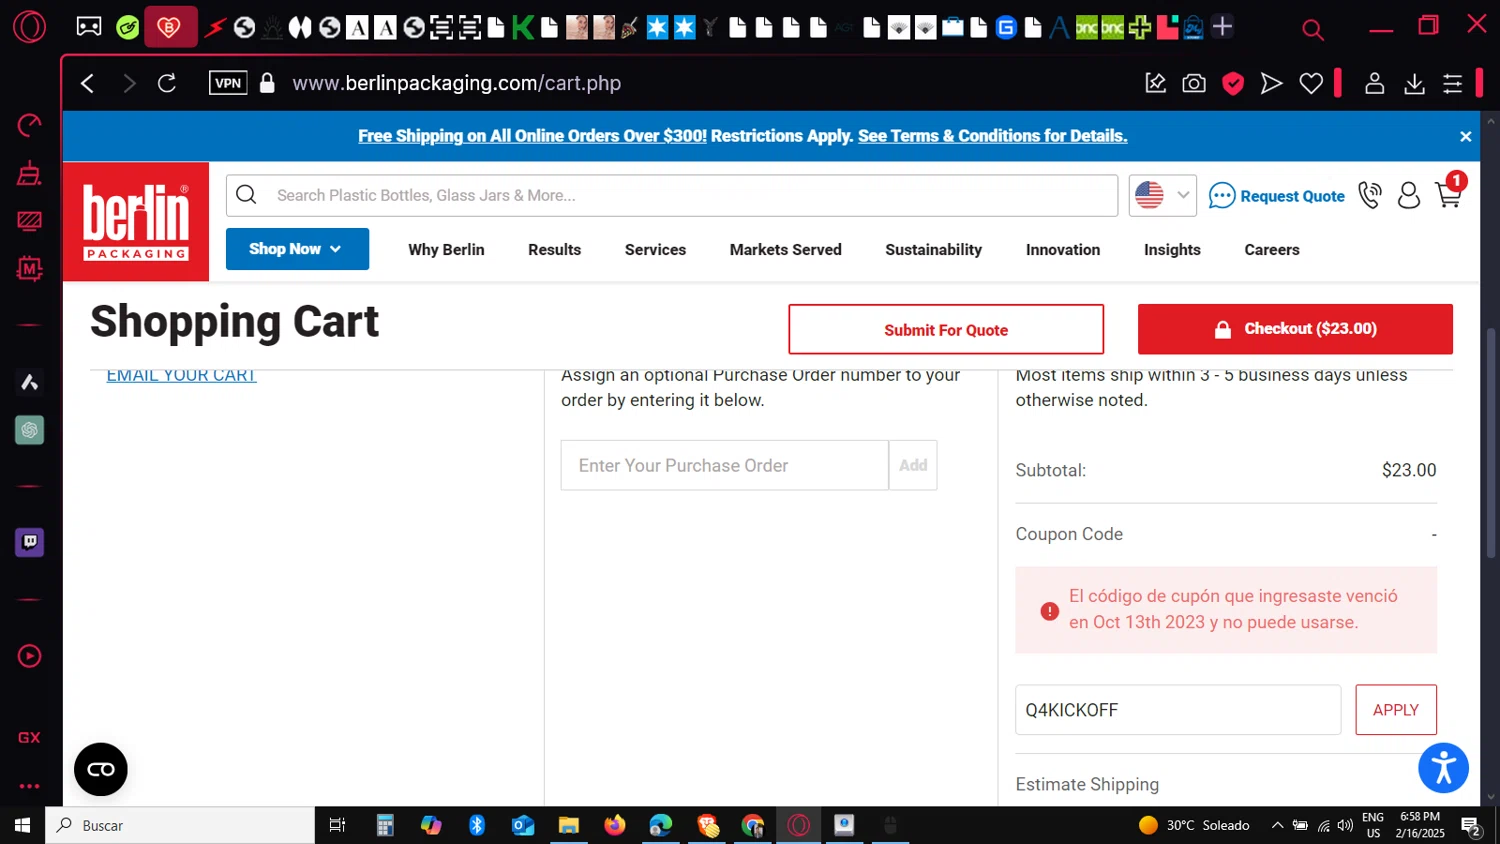Expand the Shop Now dropdown
This screenshot has width=1500, height=844.
coord(297,249)
